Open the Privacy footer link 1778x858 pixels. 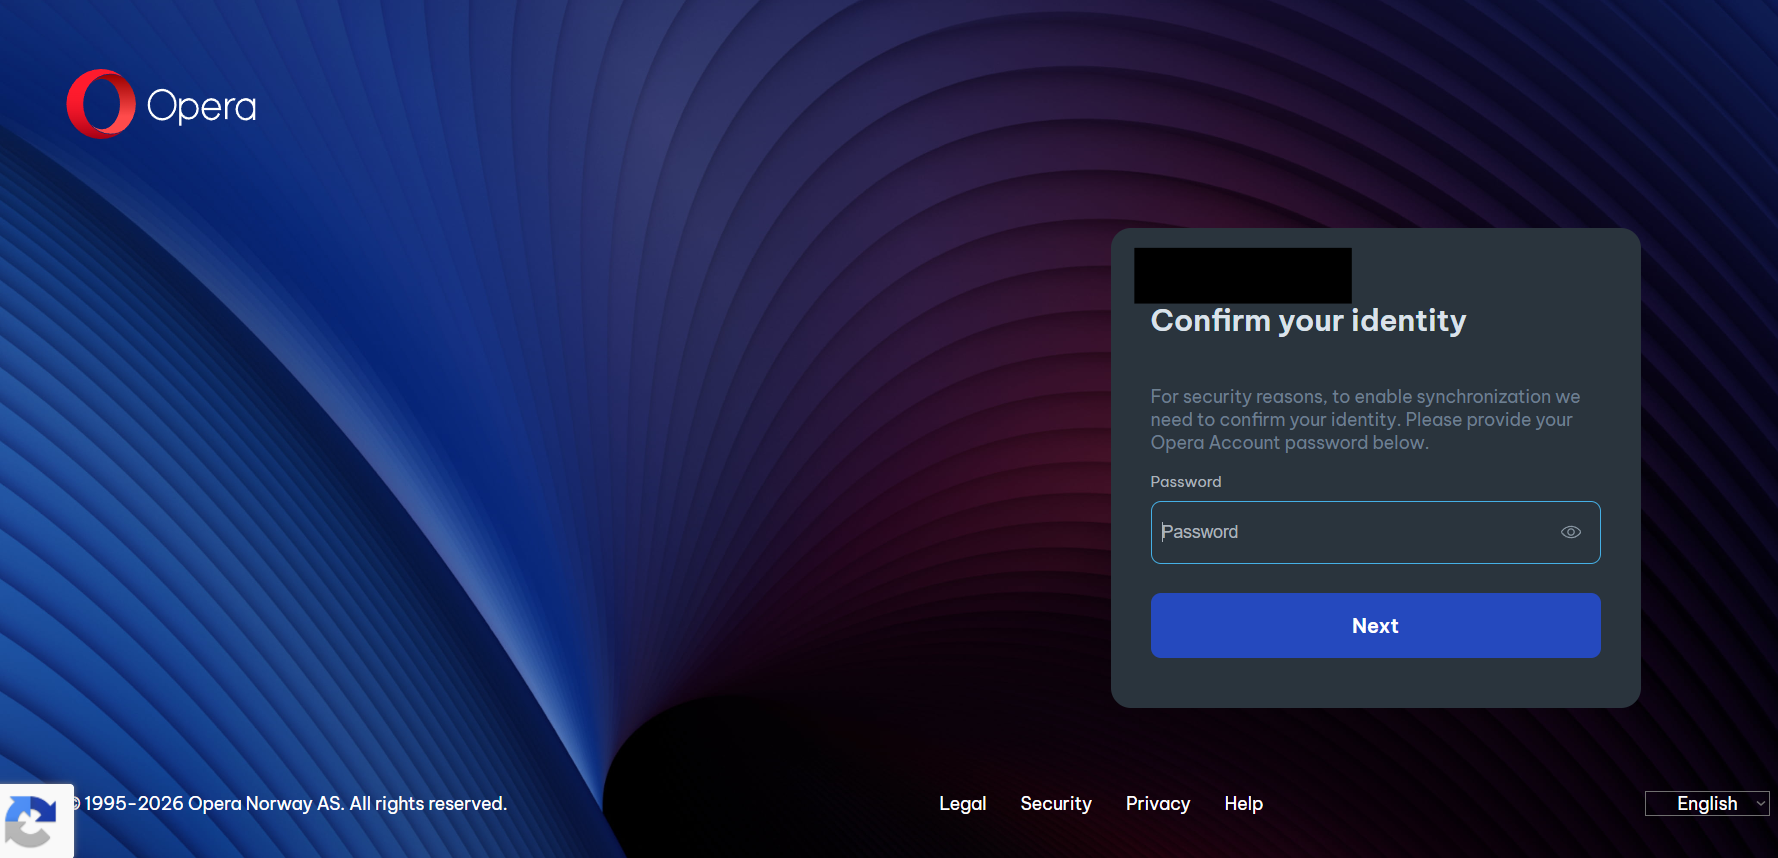(x=1157, y=803)
